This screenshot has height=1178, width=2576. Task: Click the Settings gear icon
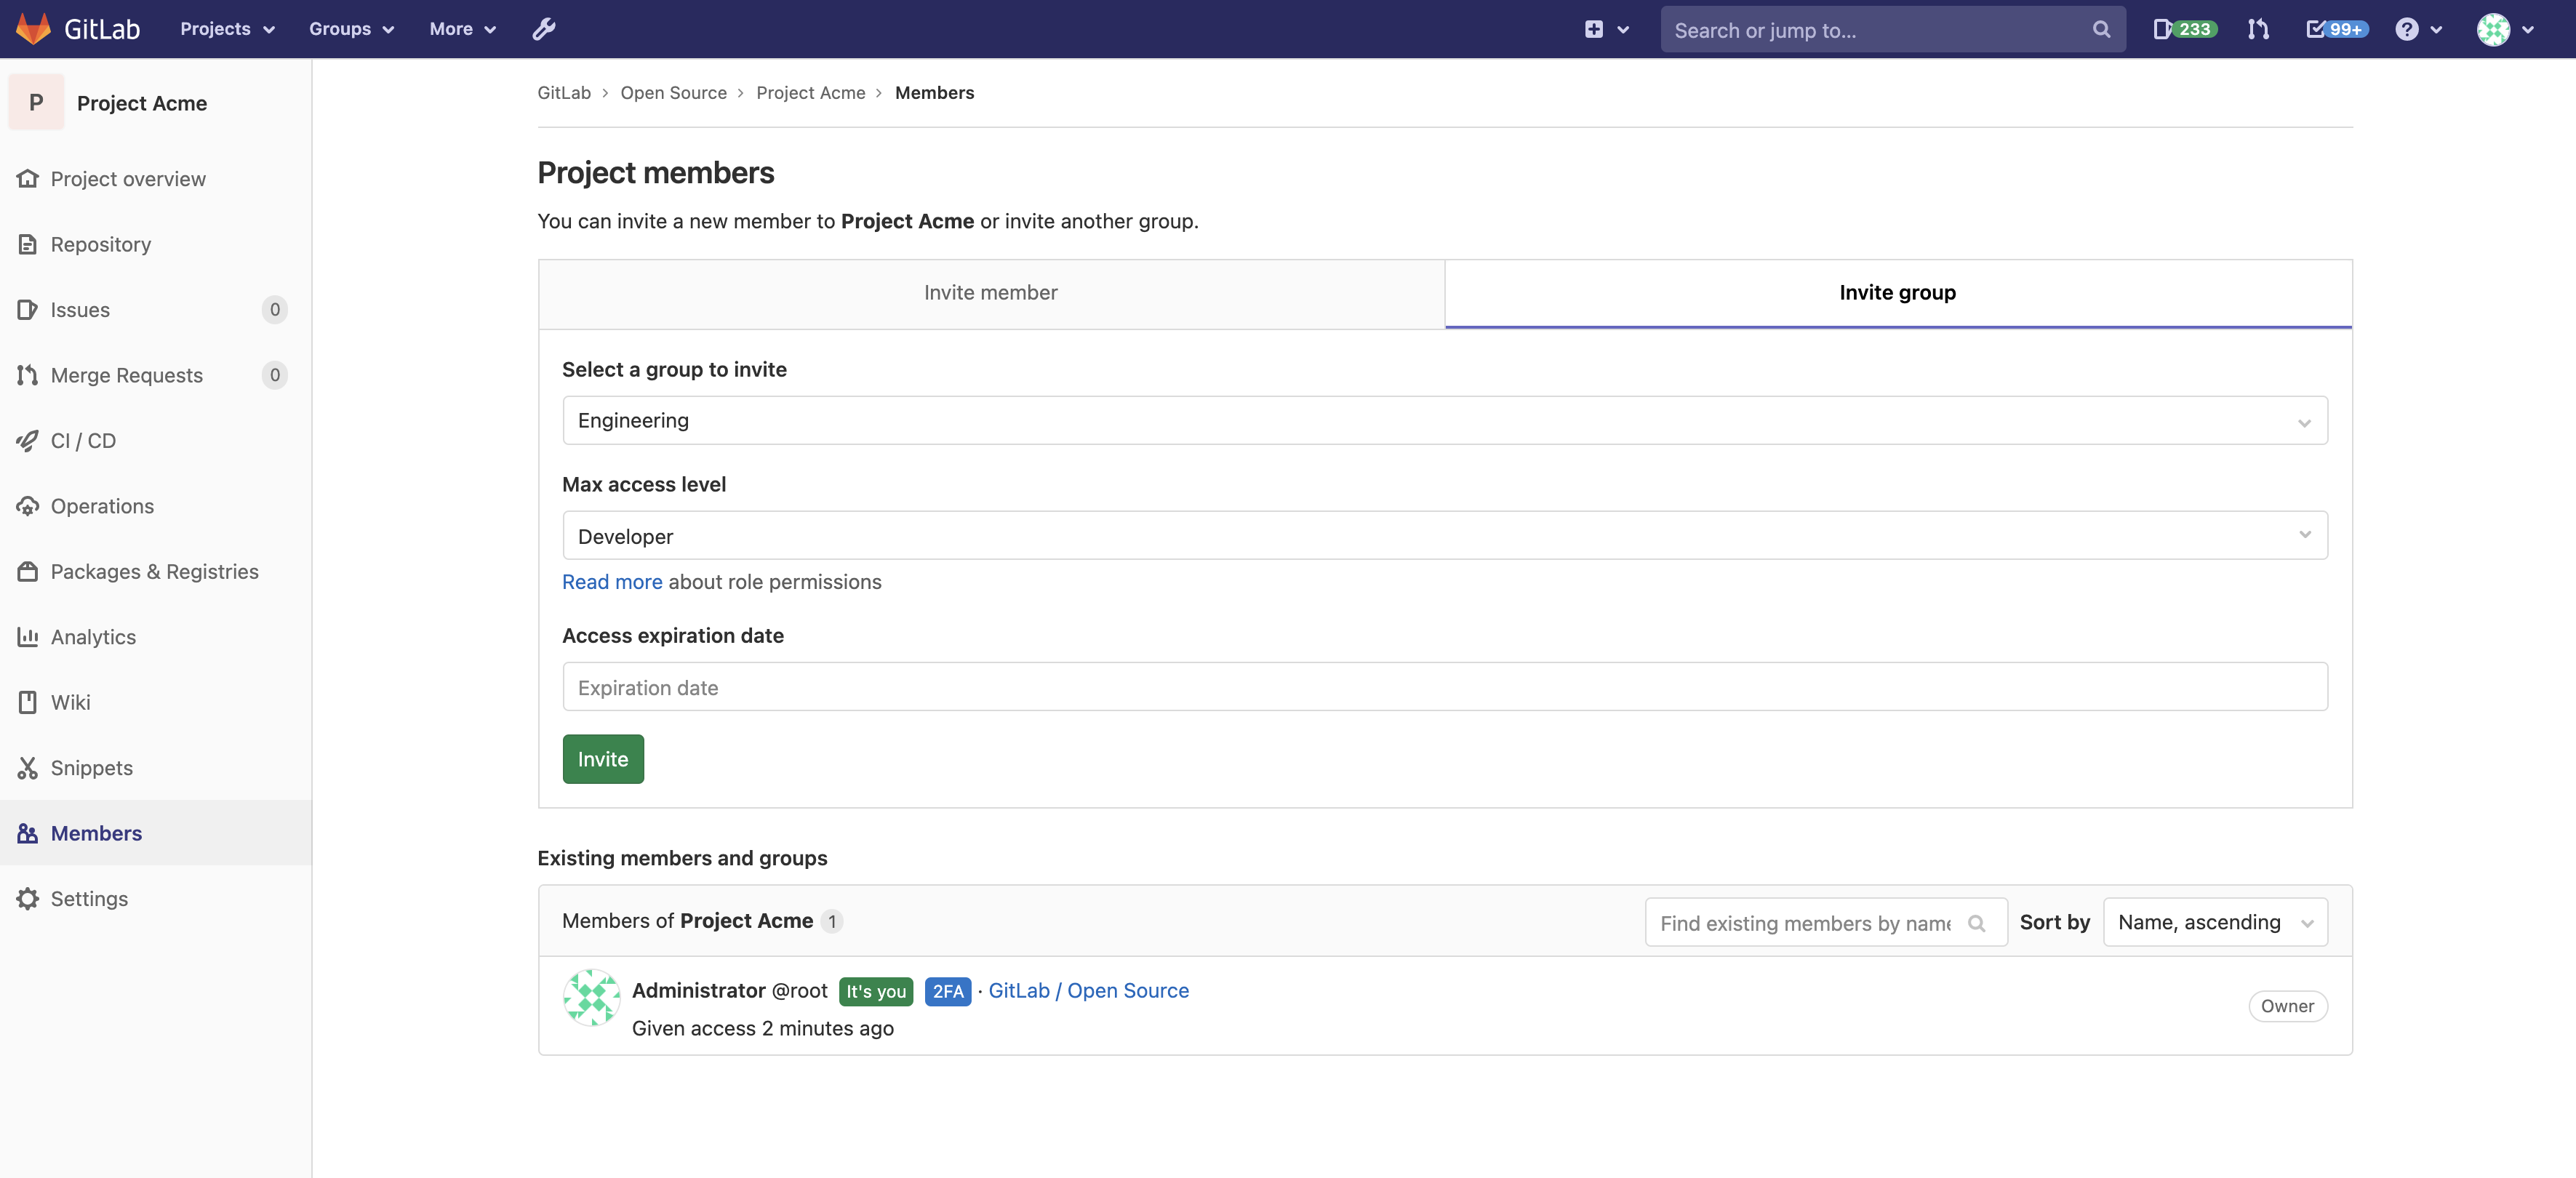point(28,899)
